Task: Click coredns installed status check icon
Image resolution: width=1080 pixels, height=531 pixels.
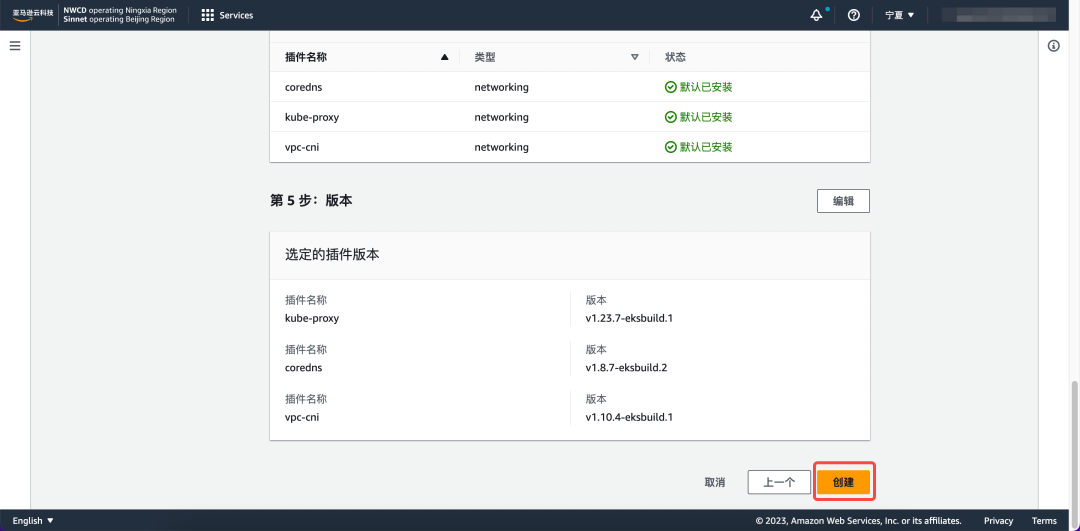Action: click(x=670, y=87)
